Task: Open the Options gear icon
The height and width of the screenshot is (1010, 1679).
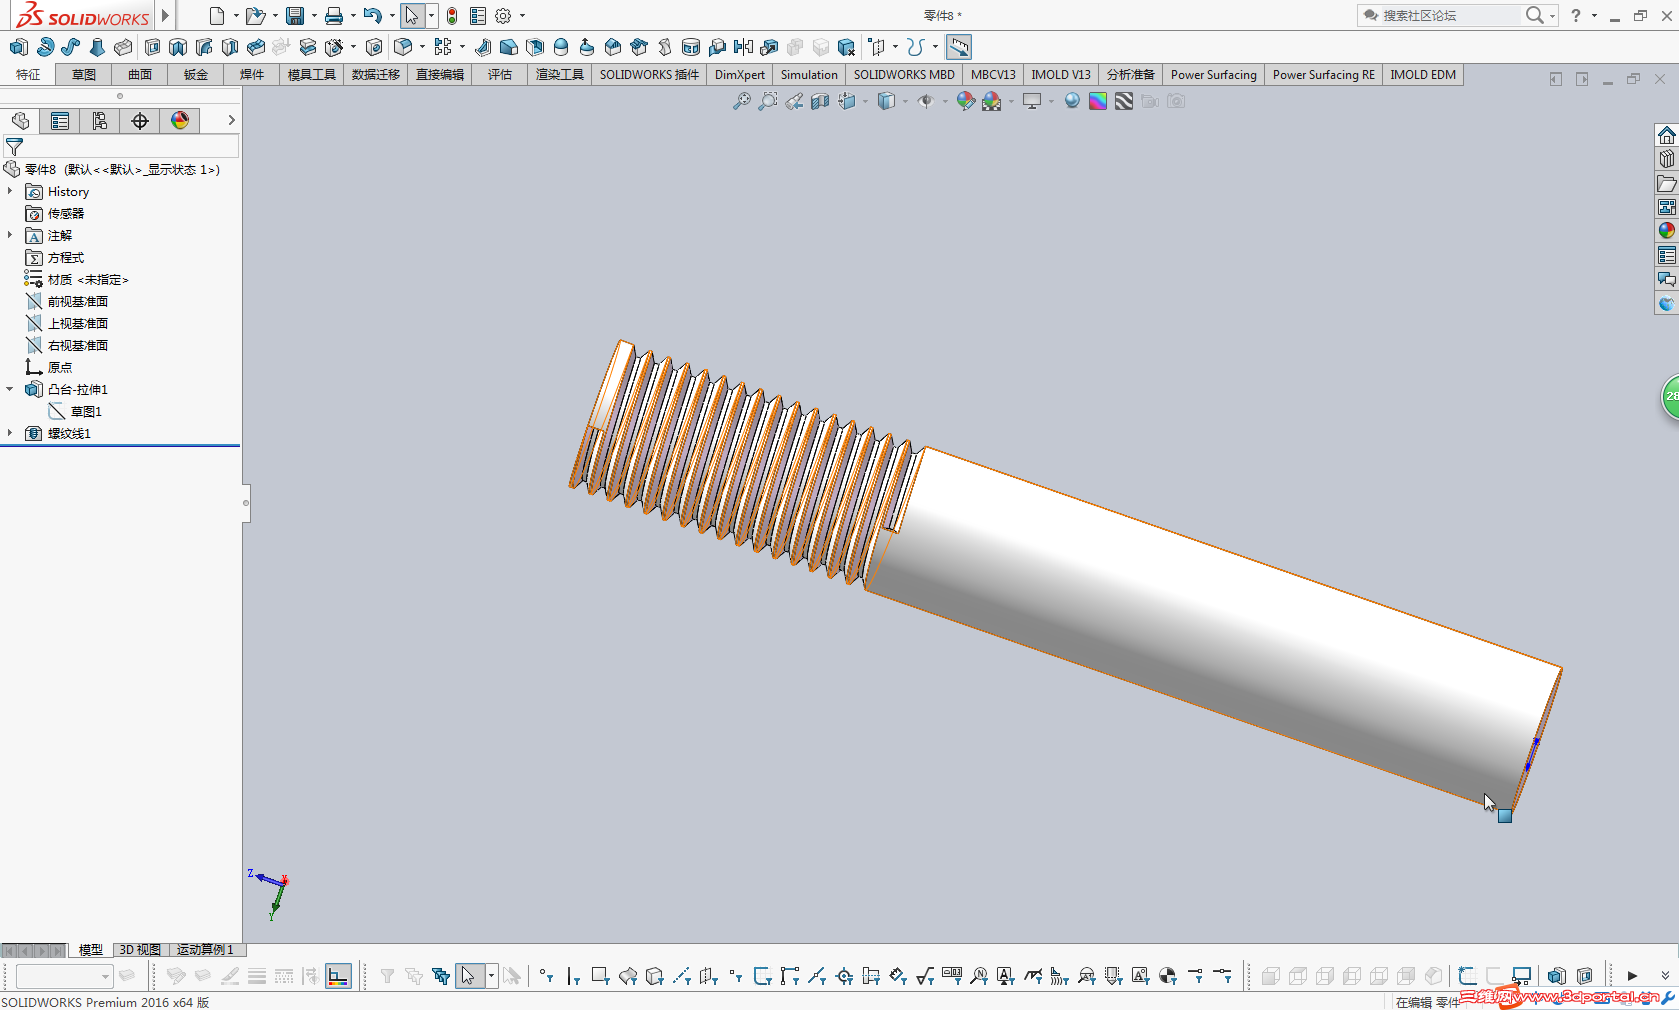Action: (503, 16)
